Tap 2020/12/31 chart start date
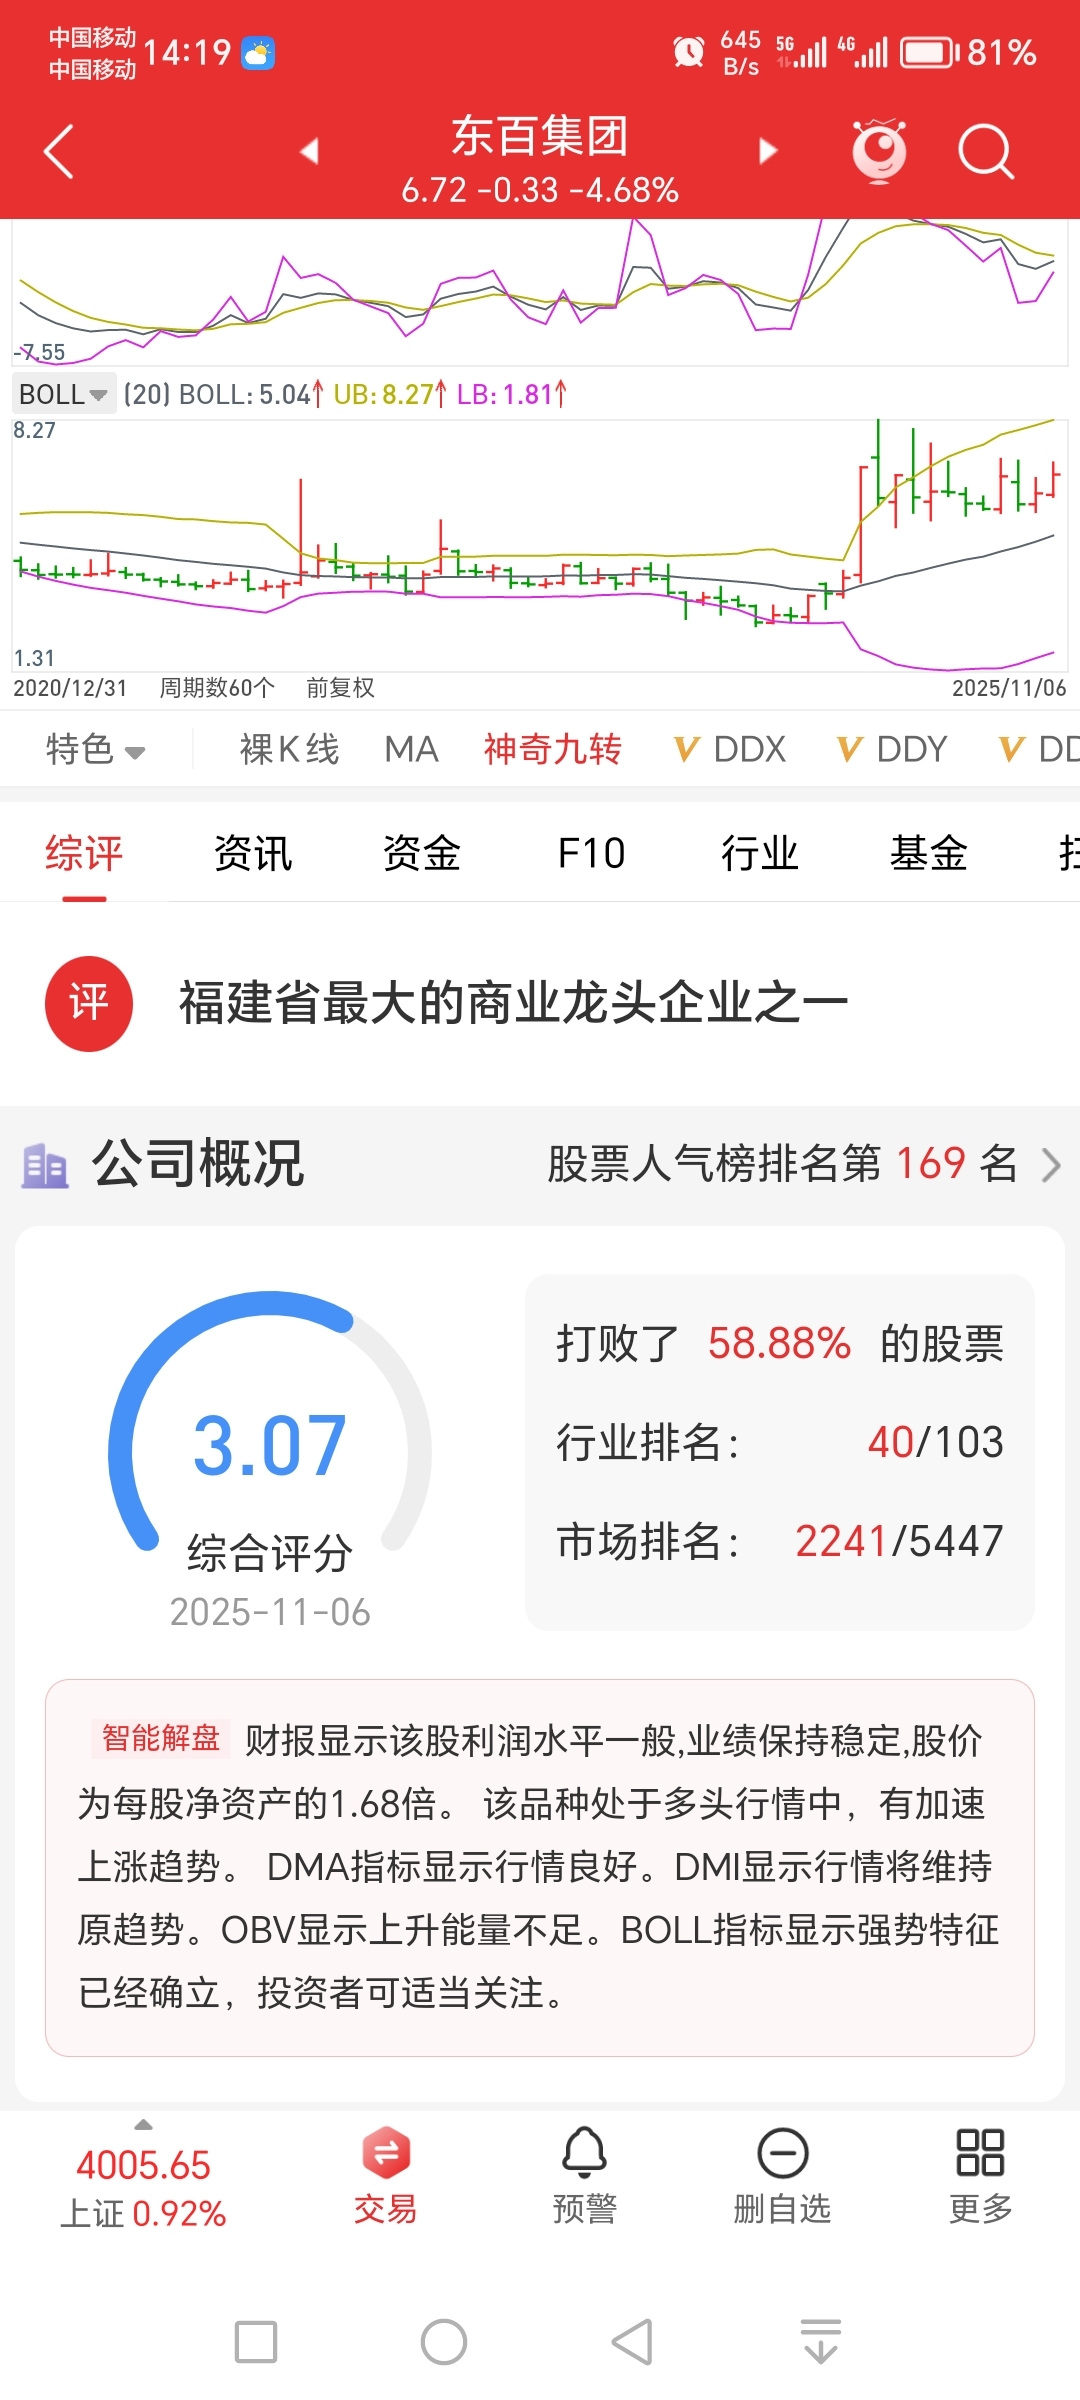This screenshot has height=2400, width=1080. [x=70, y=688]
